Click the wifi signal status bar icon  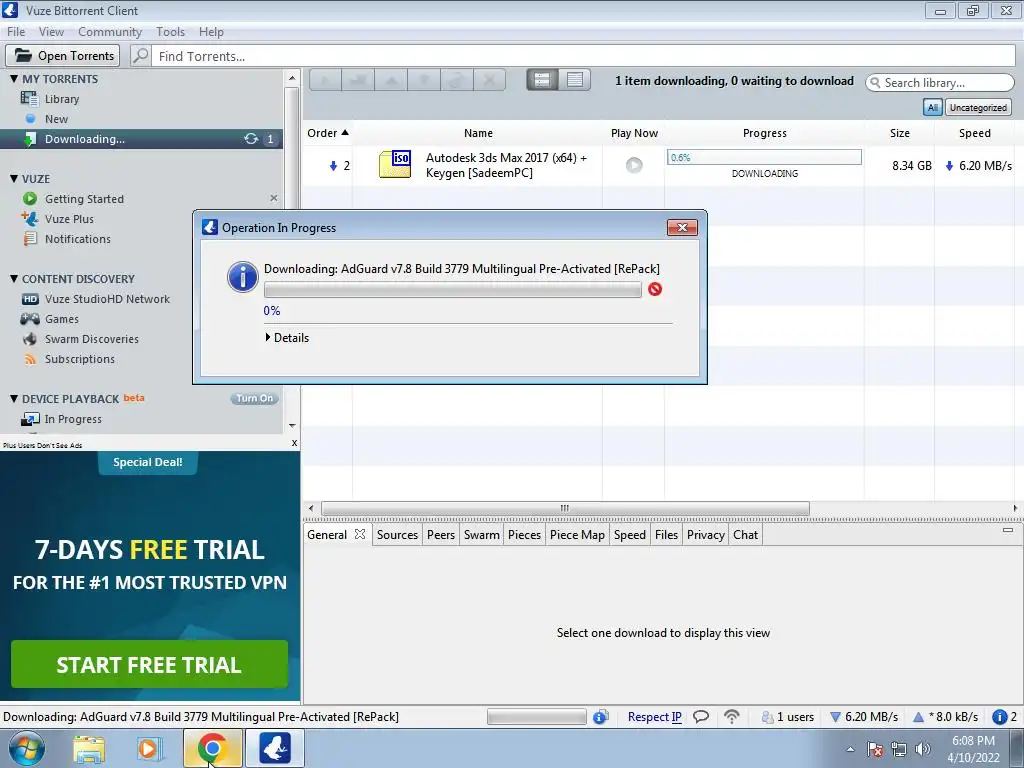pyautogui.click(x=731, y=716)
